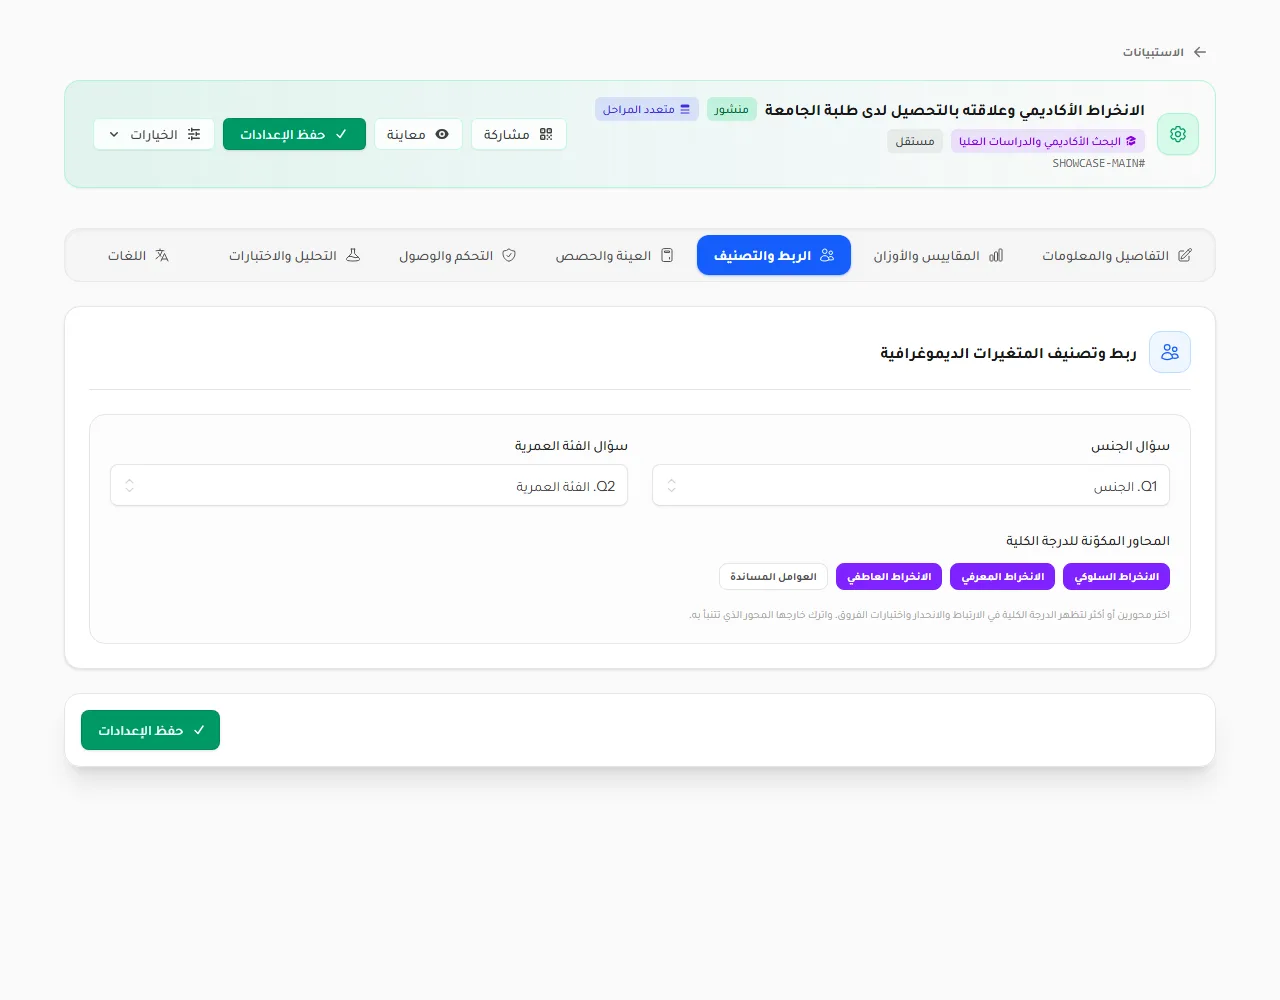Viewport: 1280px width, 1000px height.
Task: Open the سؤال الفئة العمرية dropdown showing Q2
Action: click(369, 486)
